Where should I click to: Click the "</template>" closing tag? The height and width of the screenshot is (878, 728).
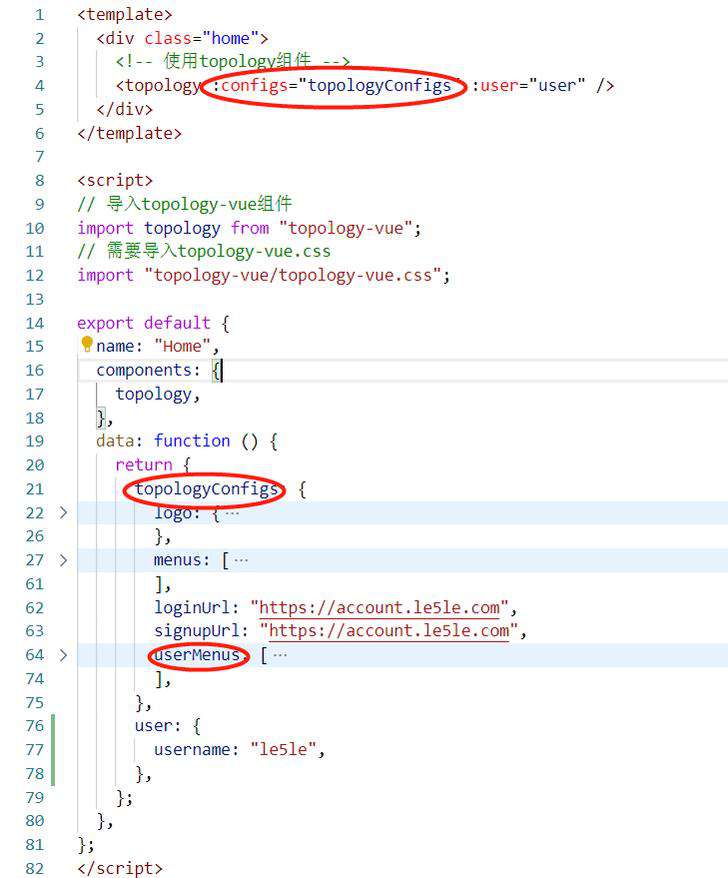(x=129, y=133)
